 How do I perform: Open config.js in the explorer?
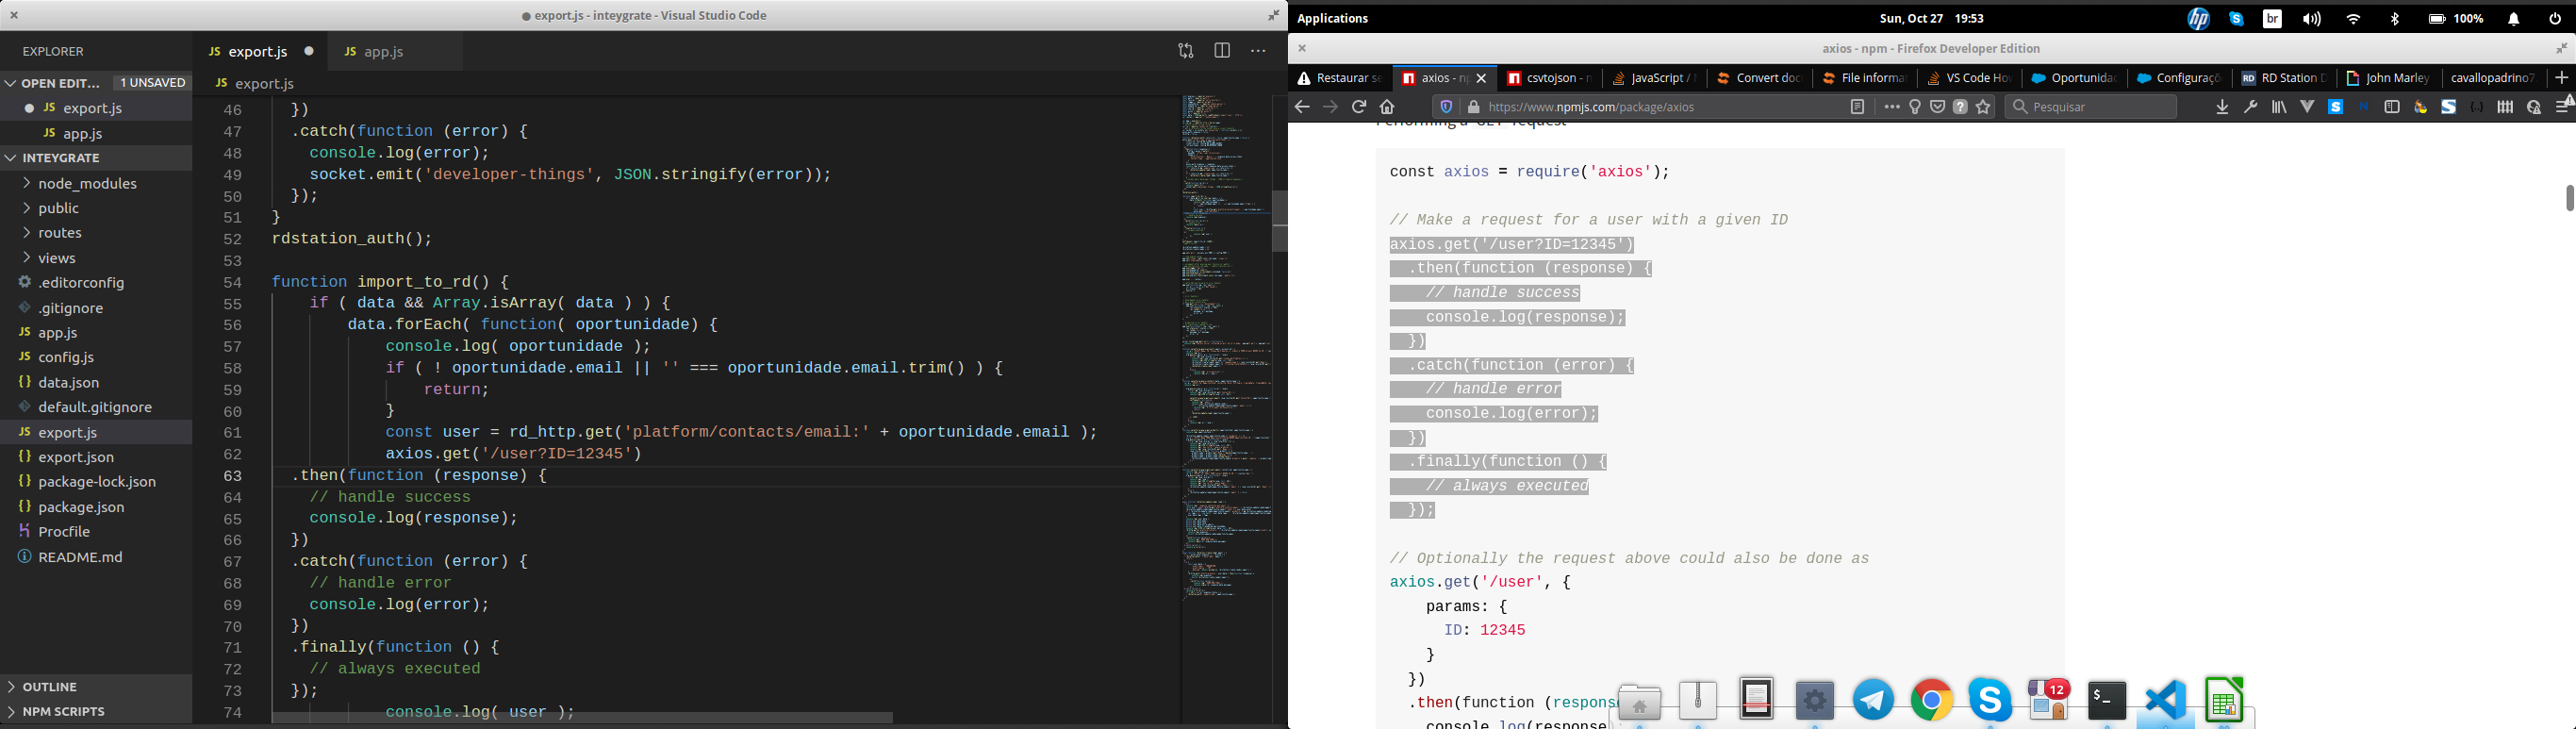[x=66, y=357]
